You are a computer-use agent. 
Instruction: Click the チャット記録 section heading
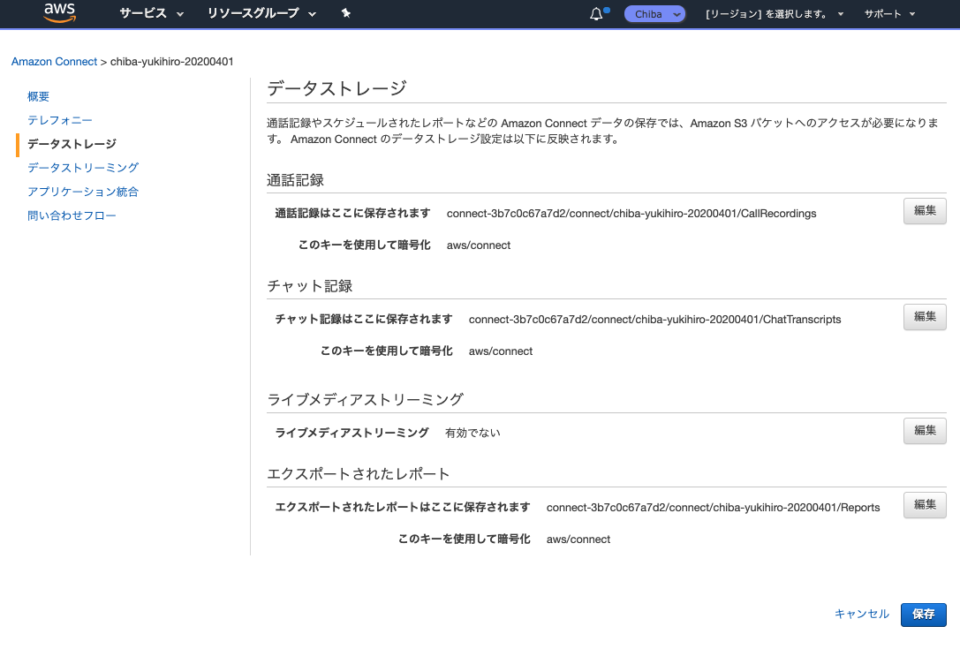click(x=309, y=286)
